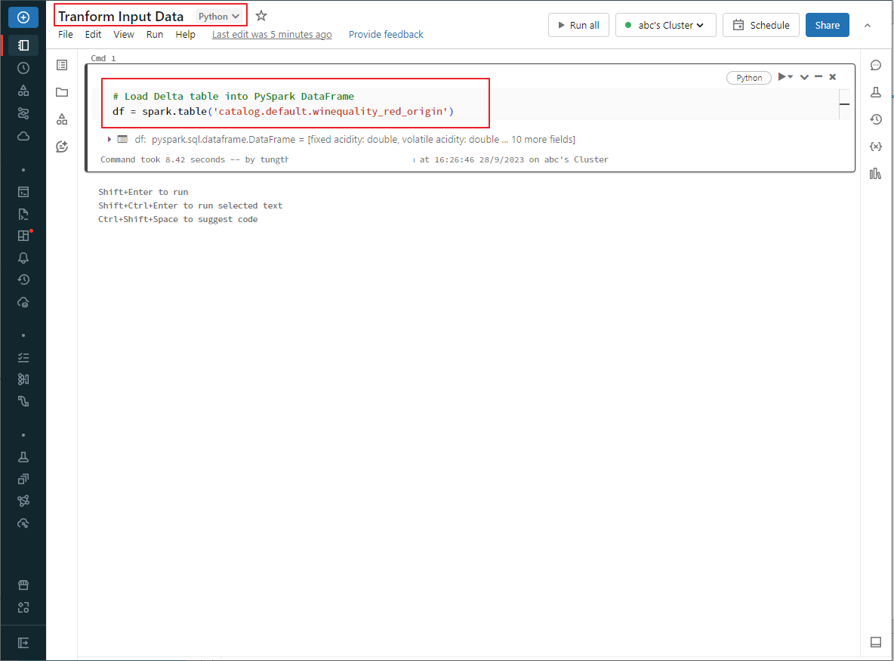Viewport: 894px width, 661px height.
Task: Click 'Shift+Enter to run' hint text
Action: coord(143,192)
